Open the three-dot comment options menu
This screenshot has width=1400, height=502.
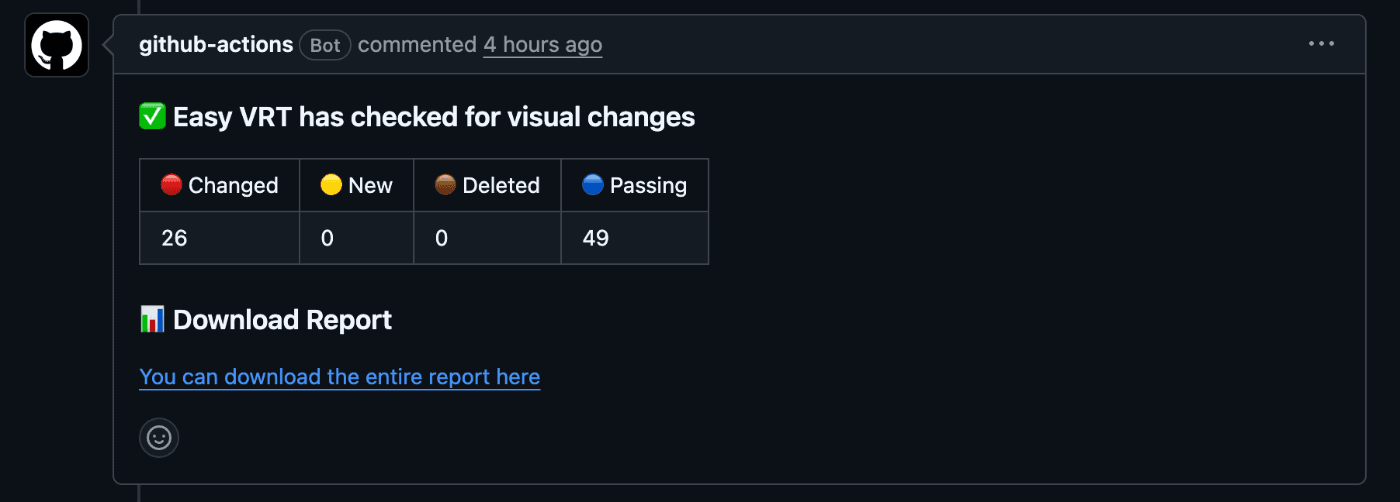(1322, 44)
